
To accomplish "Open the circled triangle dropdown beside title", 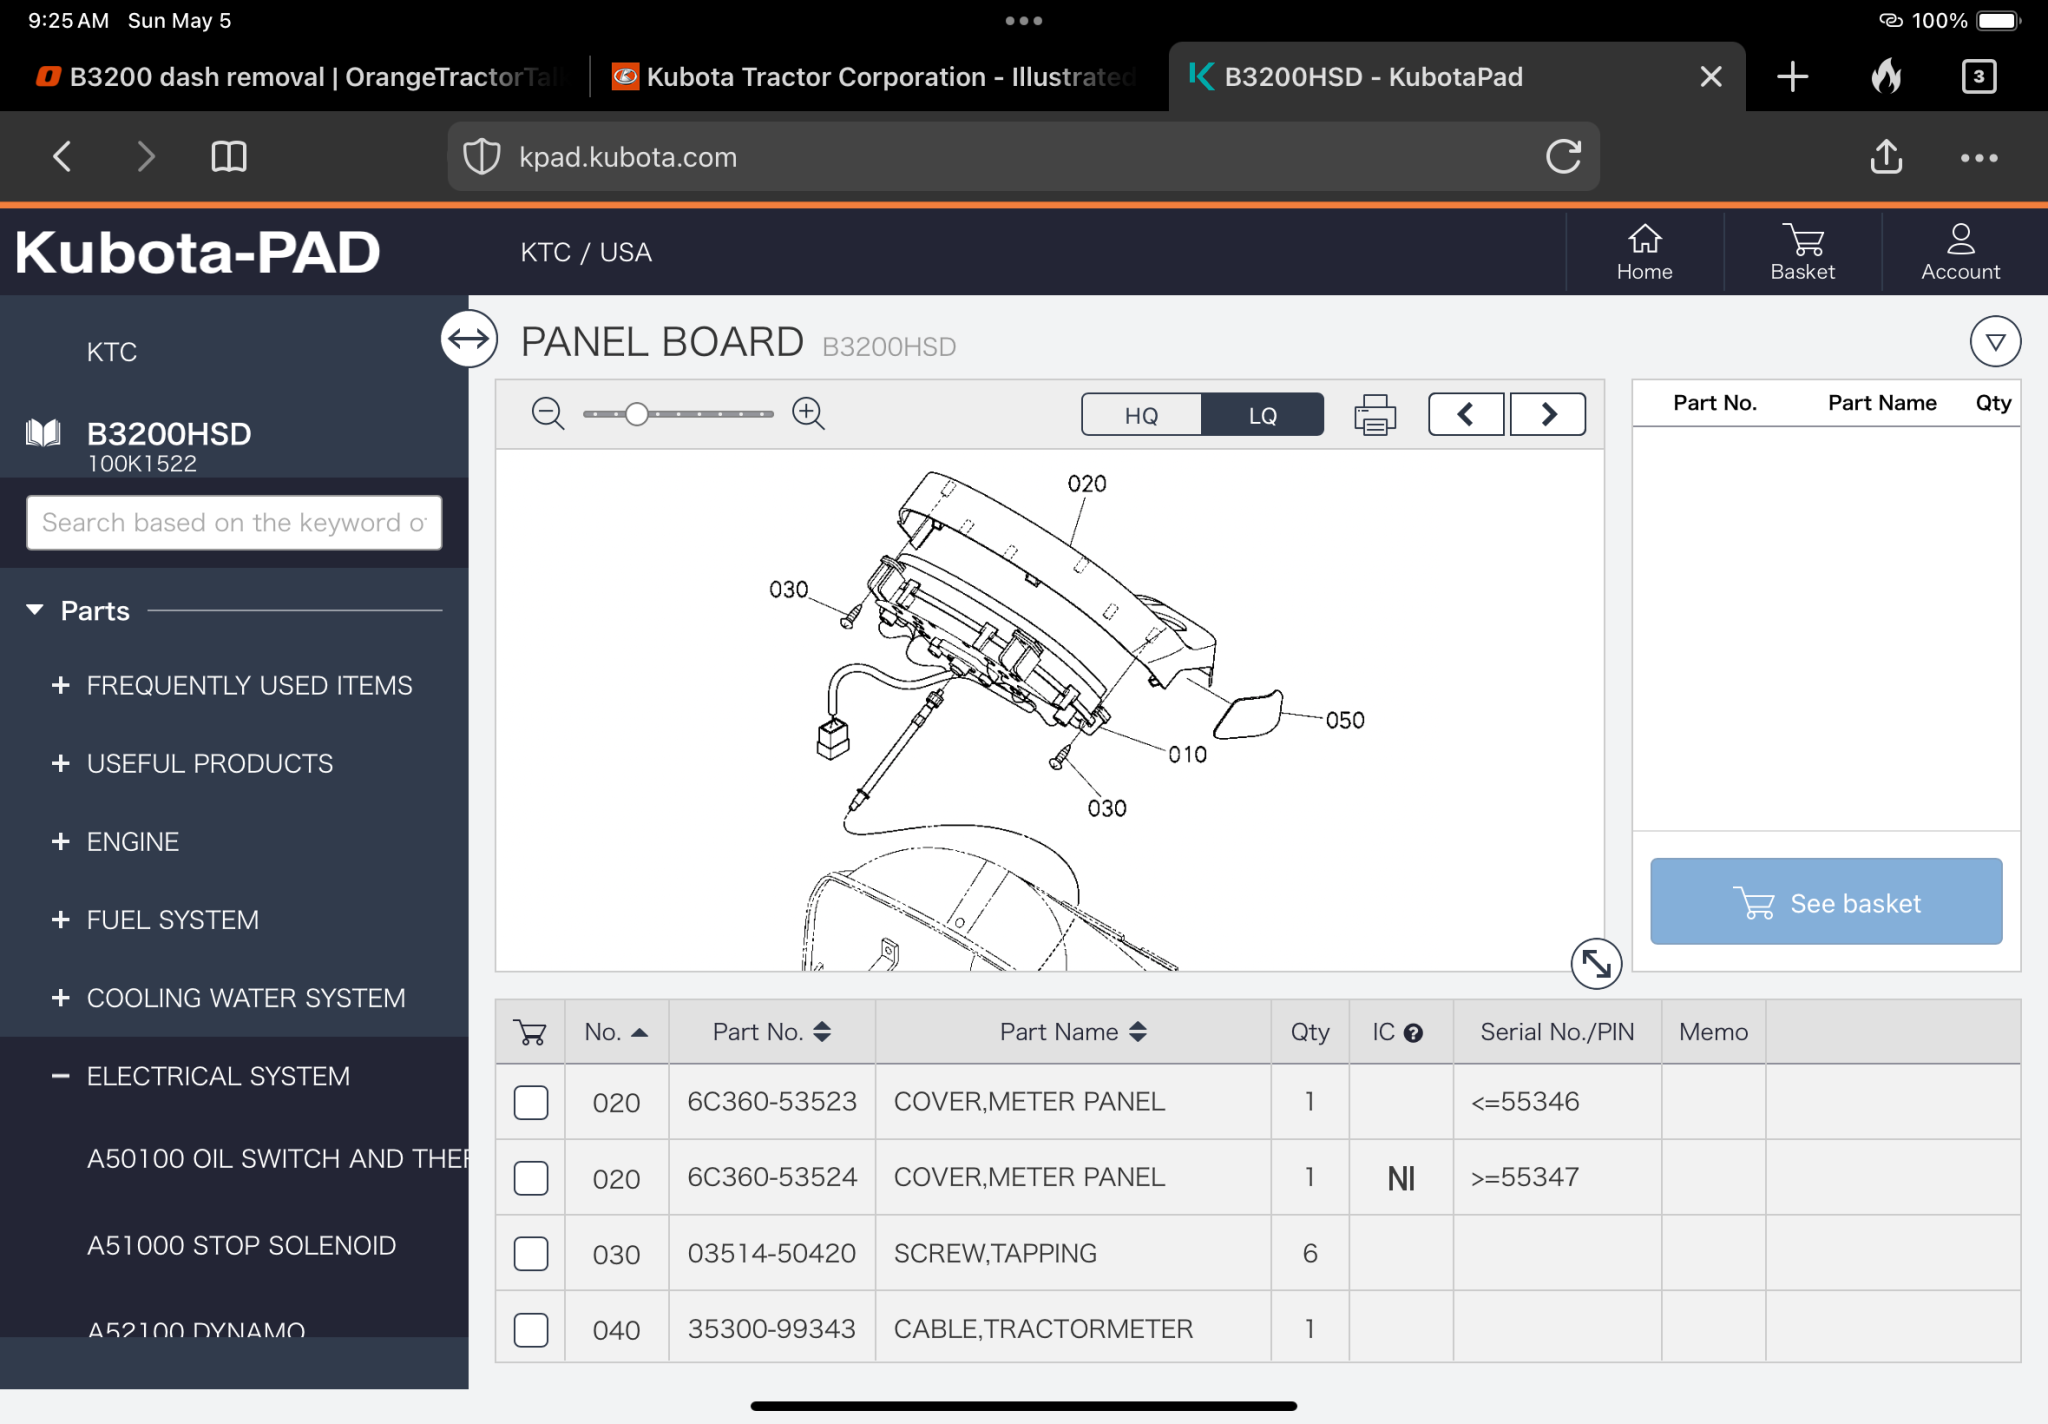I will [1995, 342].
